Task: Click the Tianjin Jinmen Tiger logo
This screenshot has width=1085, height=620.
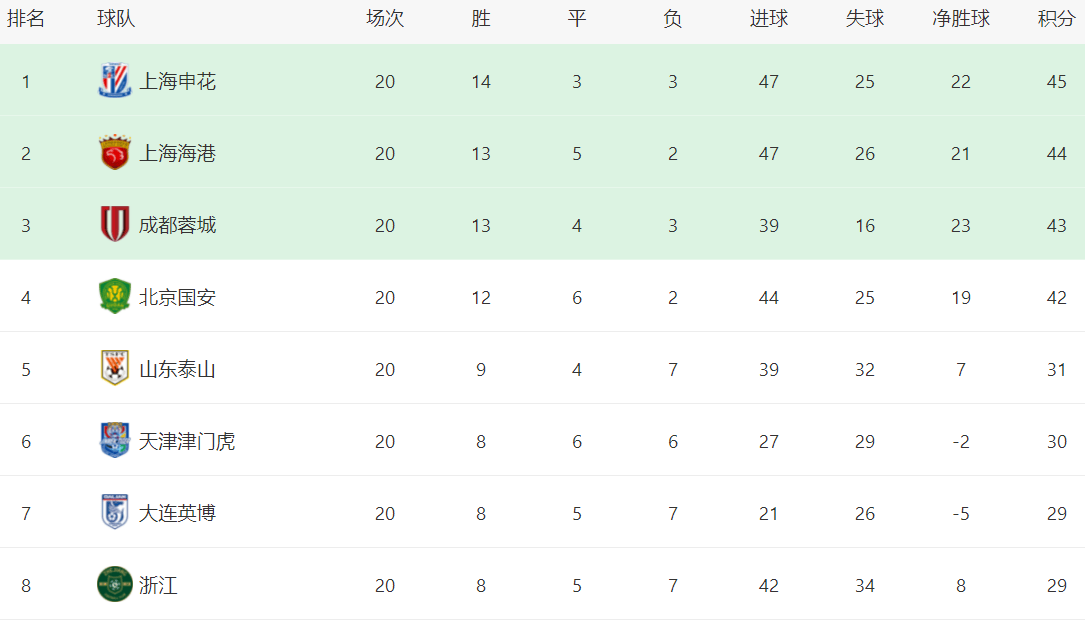Action: [x=115, y=441]
